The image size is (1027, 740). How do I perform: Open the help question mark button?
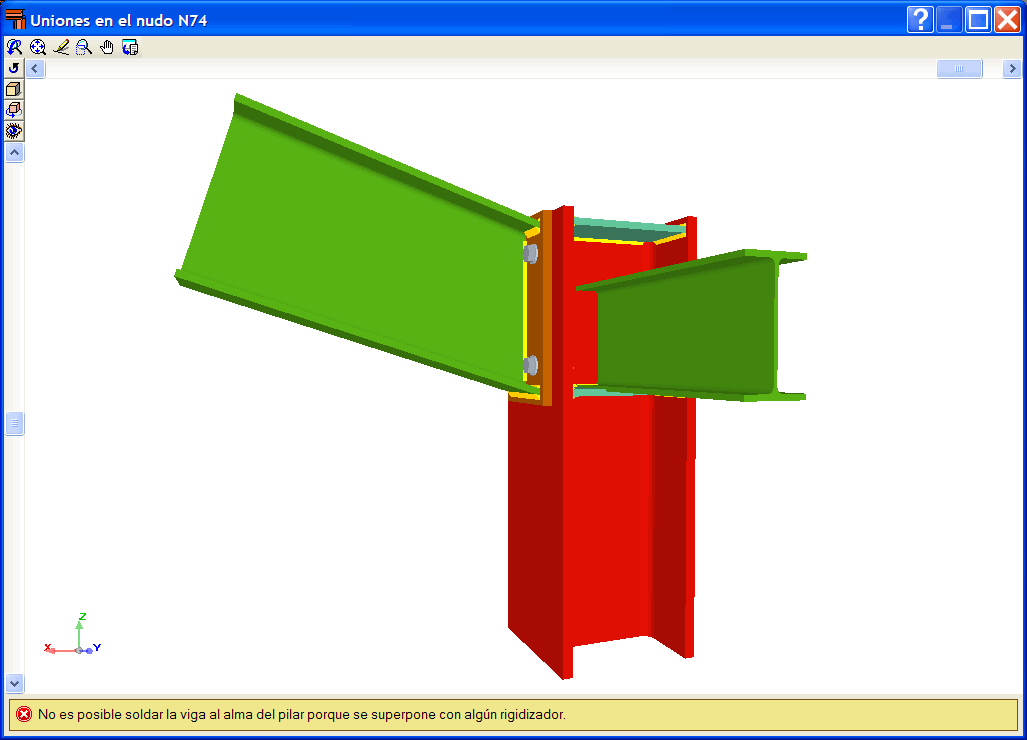(x=920, y=20)
